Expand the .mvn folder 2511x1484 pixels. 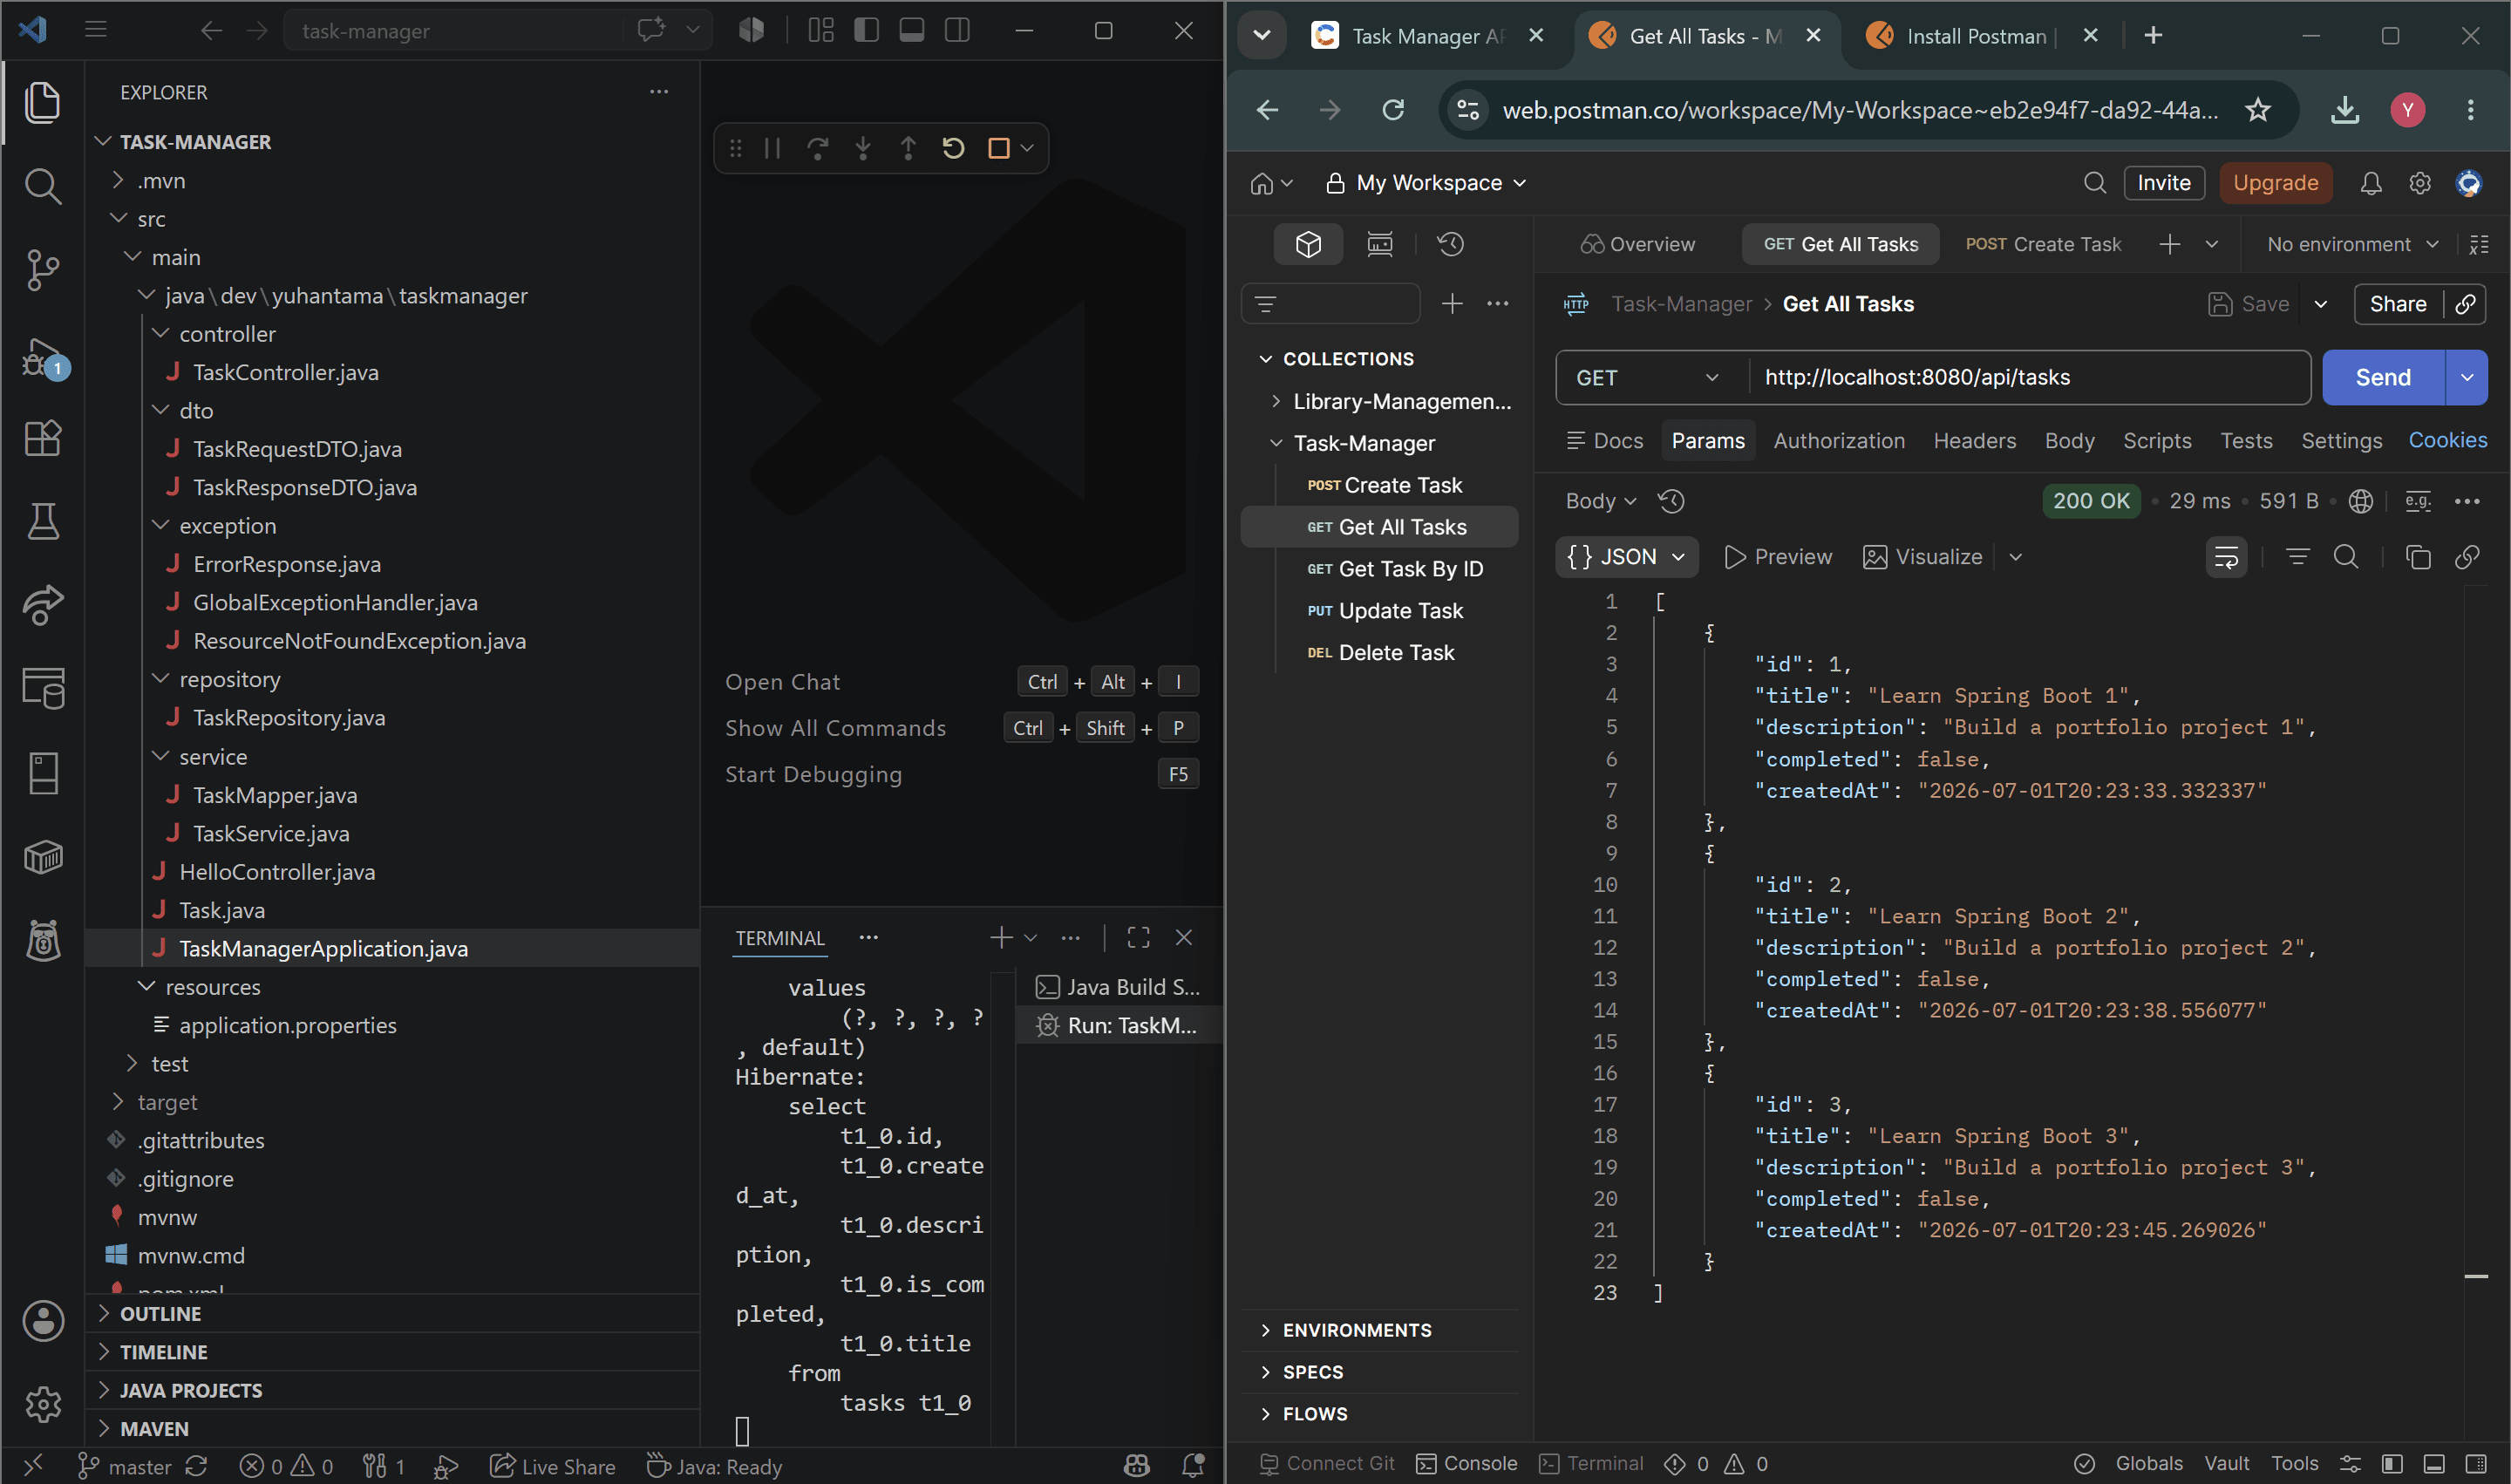(161, 180)
